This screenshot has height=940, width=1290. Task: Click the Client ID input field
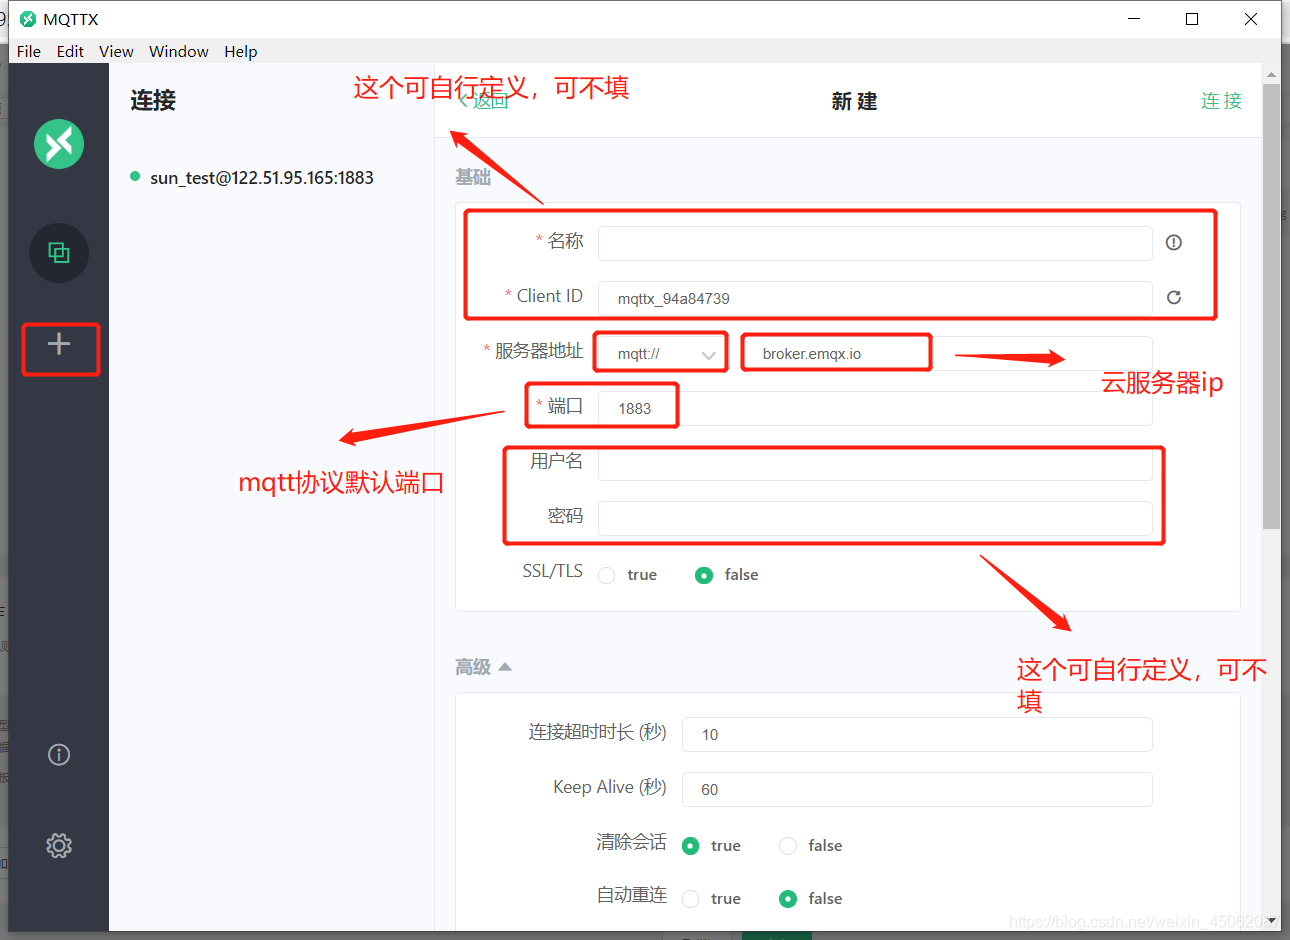pos(875,298)
